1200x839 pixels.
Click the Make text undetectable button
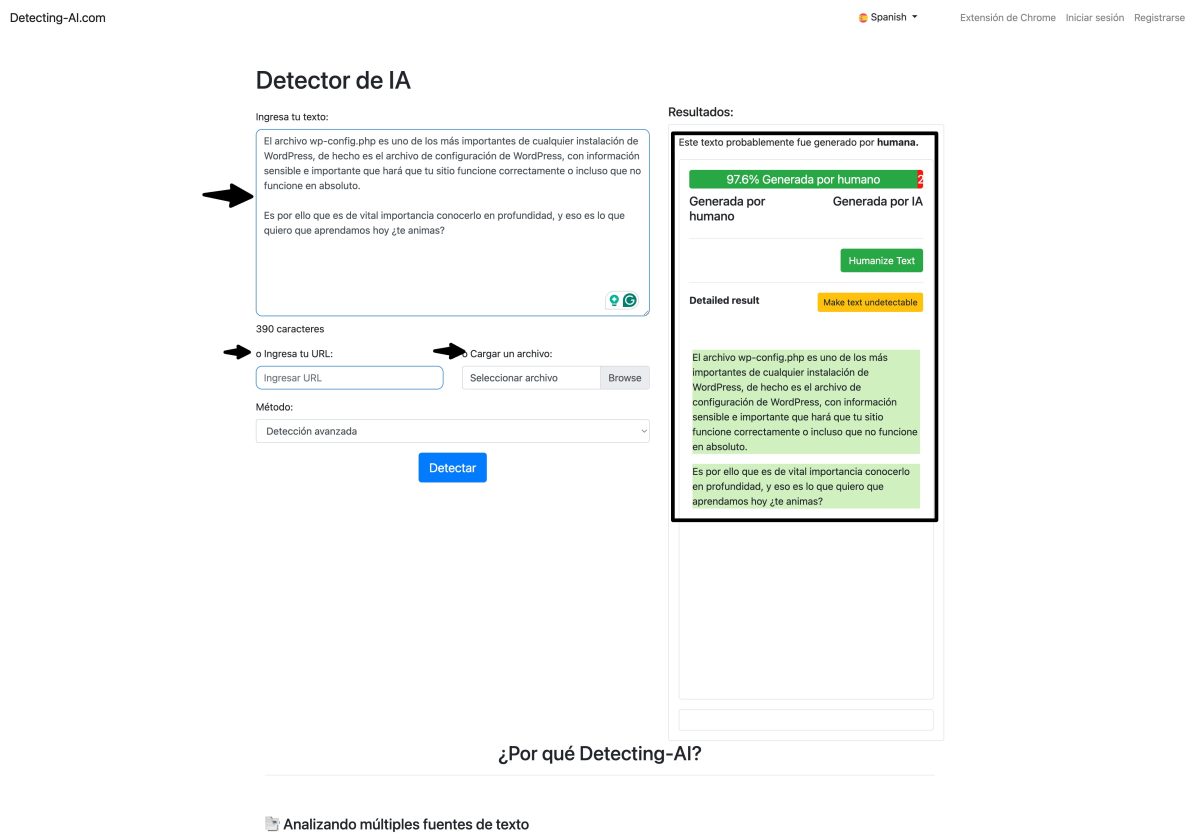click(x=870, y=302)
